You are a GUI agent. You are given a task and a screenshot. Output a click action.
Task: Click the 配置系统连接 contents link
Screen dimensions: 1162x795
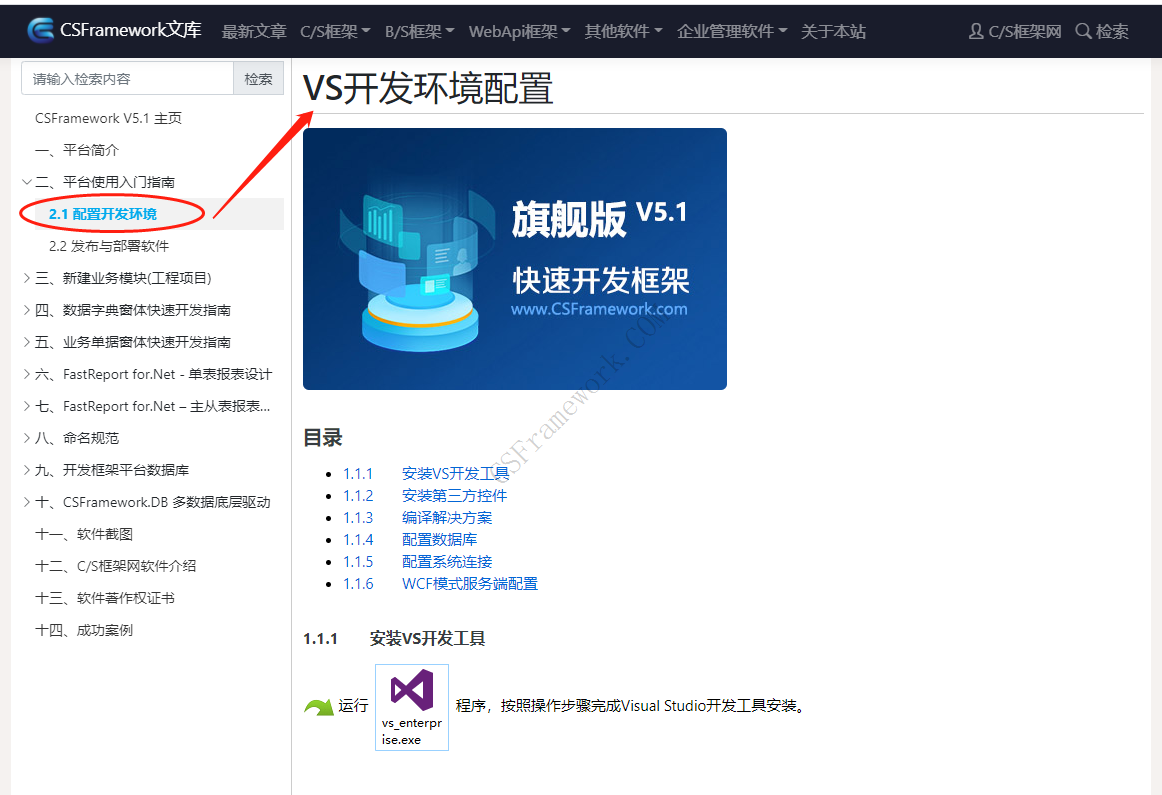pos(447,562)
